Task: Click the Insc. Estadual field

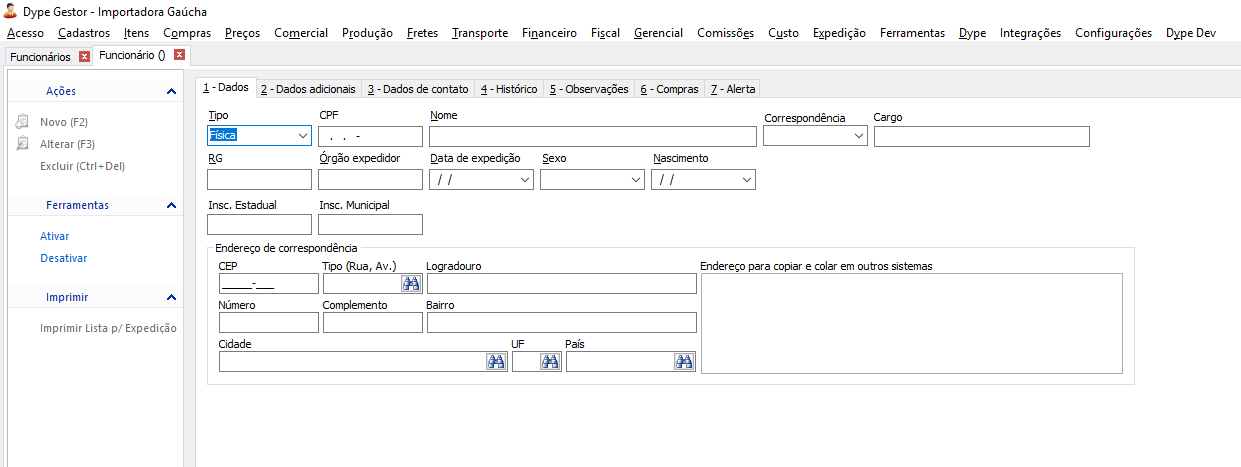Action: point(259,224)
